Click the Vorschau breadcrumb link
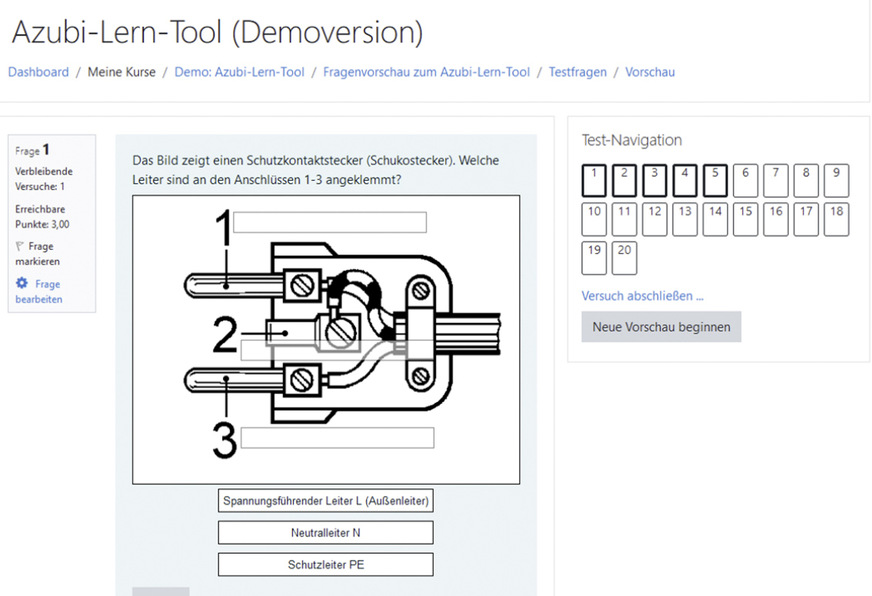The image size is (872, 596). (650, 72)
